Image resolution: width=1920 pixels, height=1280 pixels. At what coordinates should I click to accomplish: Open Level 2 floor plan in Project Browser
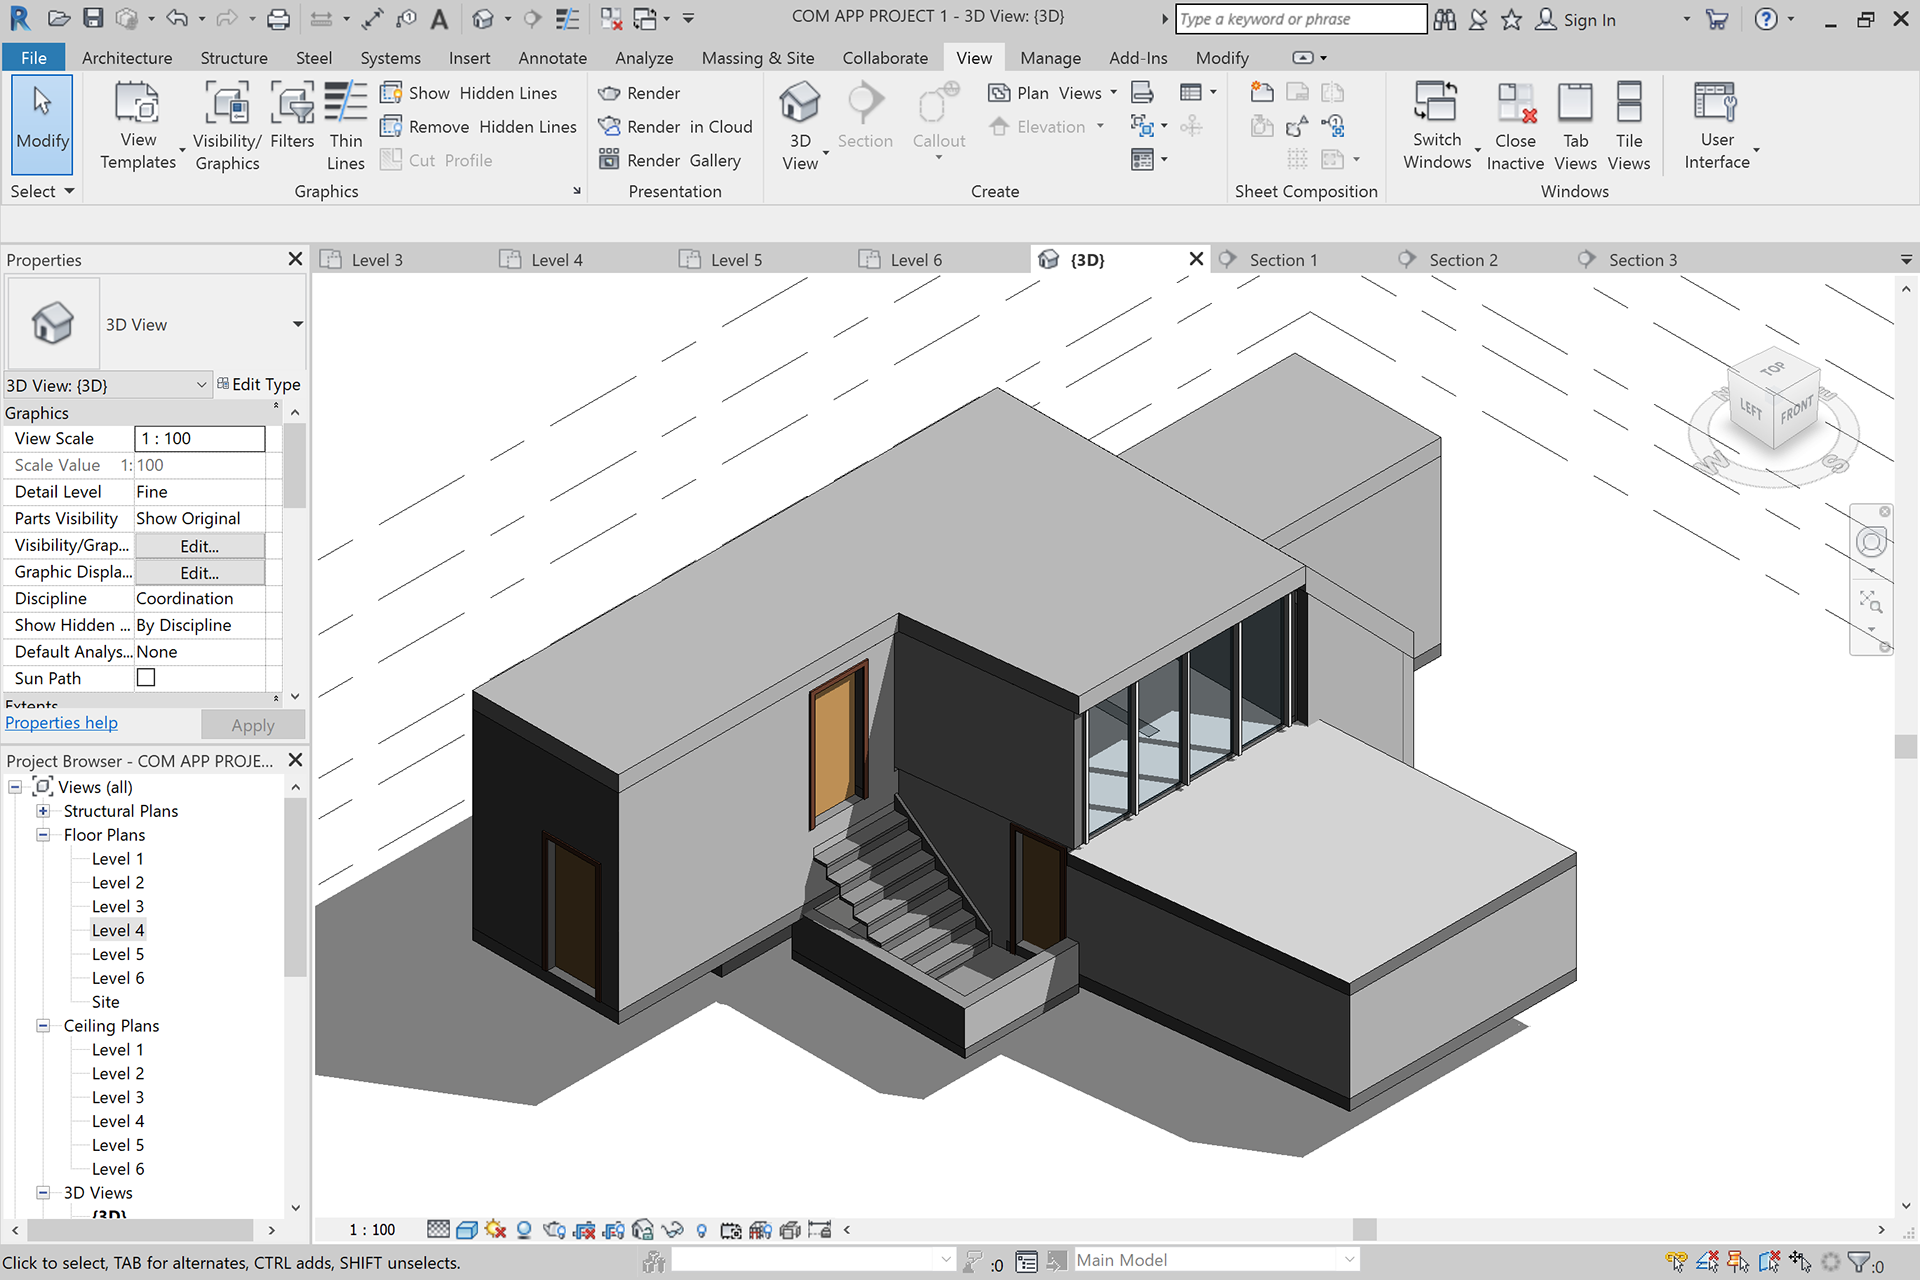pos(118,883)
